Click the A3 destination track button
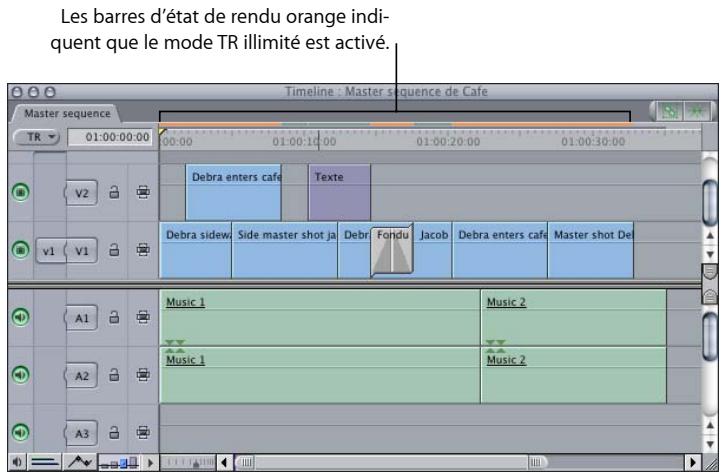 coord(81,433)
